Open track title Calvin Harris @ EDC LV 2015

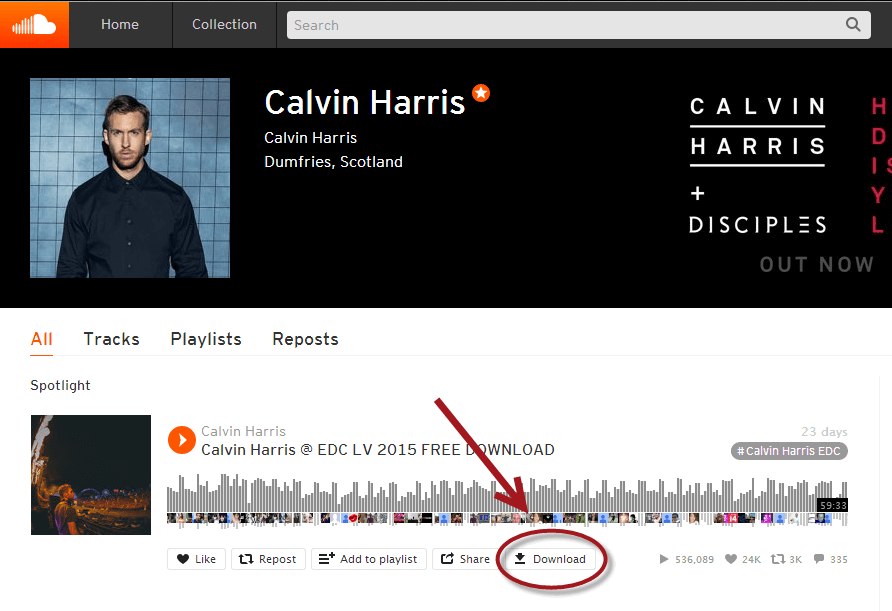click(378, 450)
